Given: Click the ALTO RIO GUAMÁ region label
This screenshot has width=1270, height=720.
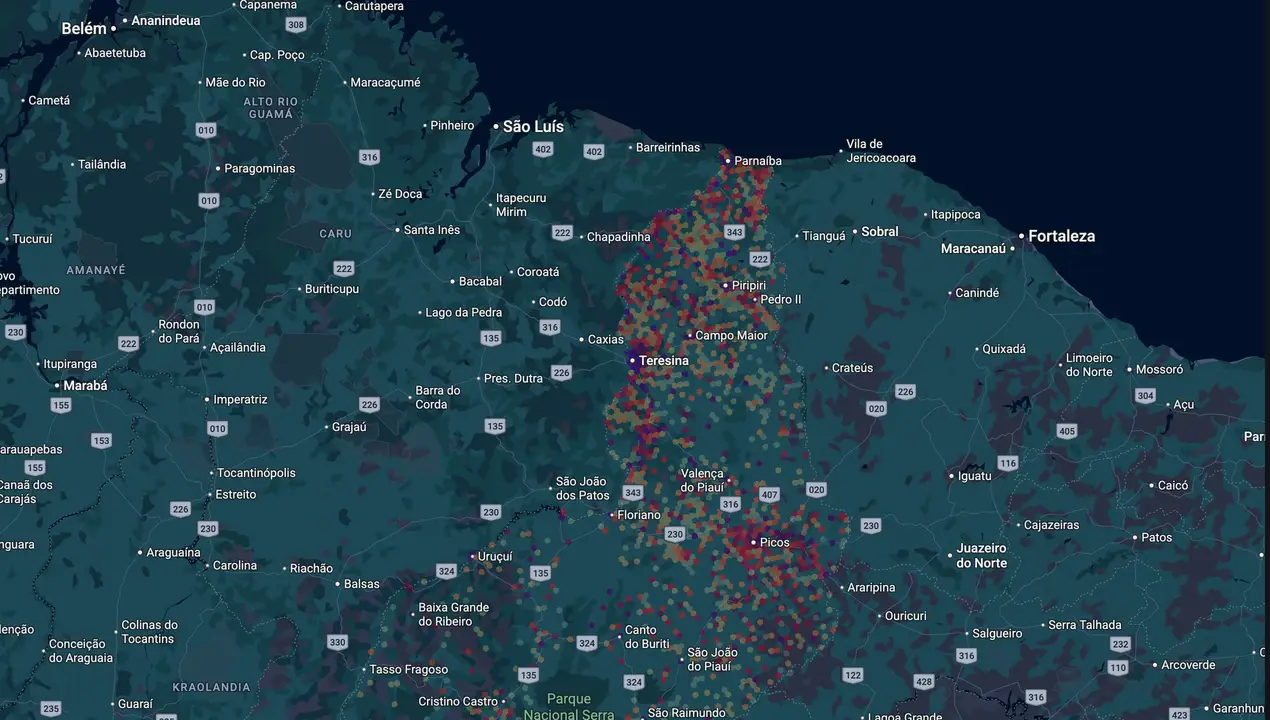Looking at the screenshot, I should 271,108.
